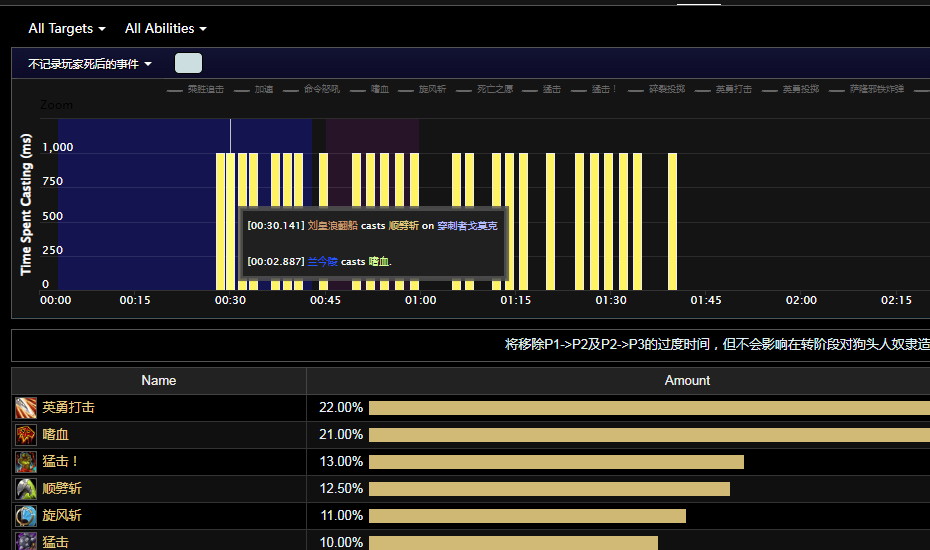This screenshot has height=550, width=930.
Task: Click the 嗜血 ability icon in table
Action: tap(26, 435)
